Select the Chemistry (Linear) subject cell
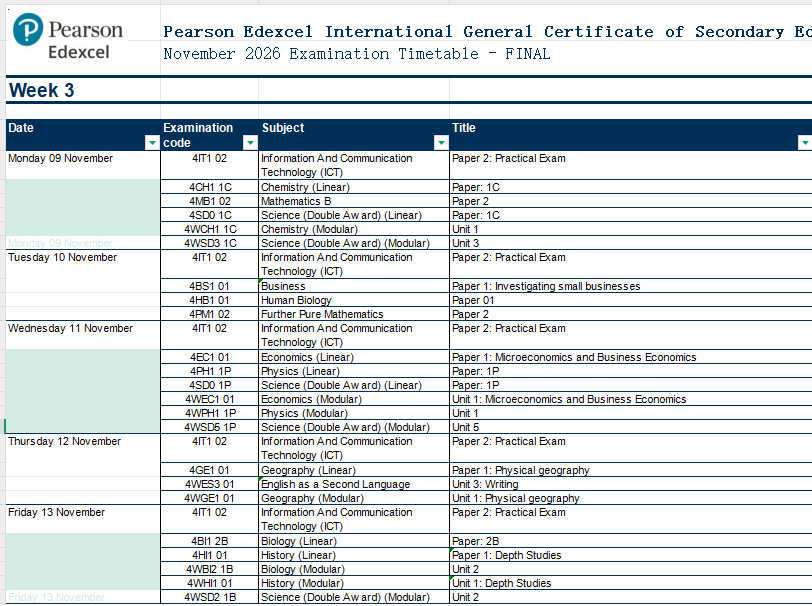 pyautogui.click(x=354, y=187)
